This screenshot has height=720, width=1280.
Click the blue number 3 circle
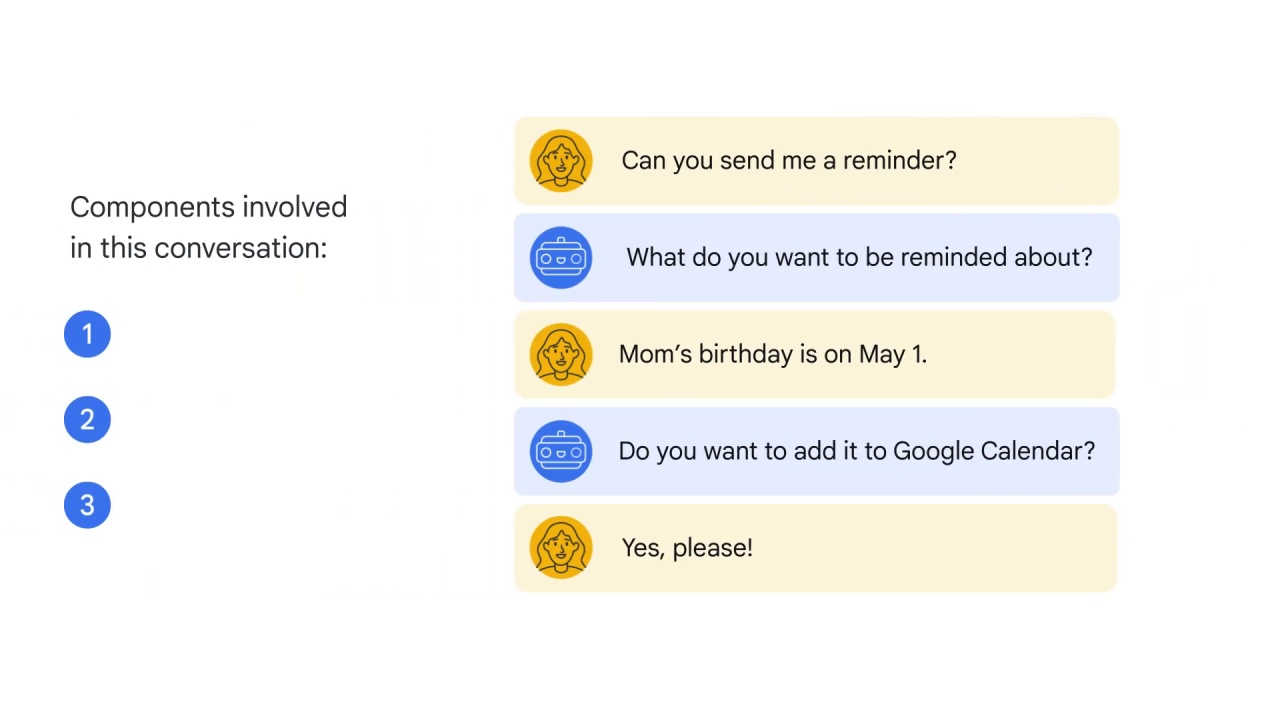[x=87, y=505]
